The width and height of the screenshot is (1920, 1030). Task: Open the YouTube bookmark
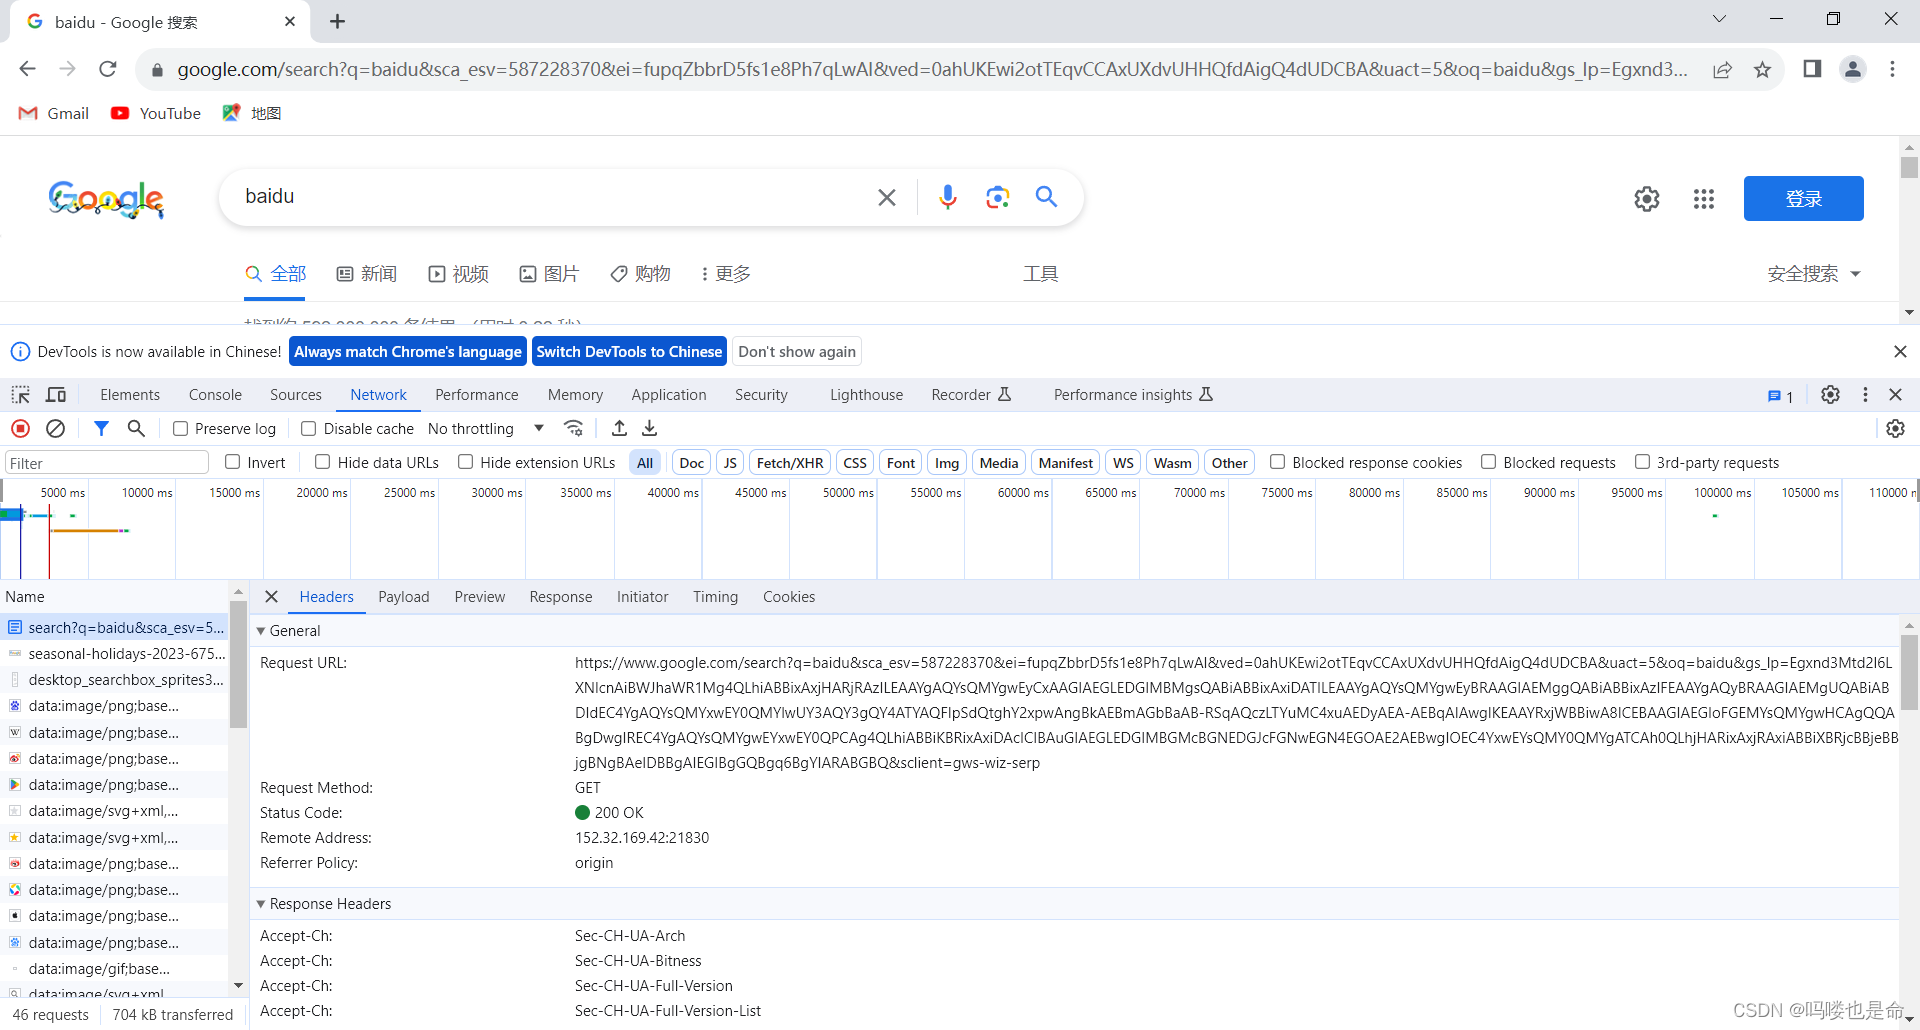(156, 113)
